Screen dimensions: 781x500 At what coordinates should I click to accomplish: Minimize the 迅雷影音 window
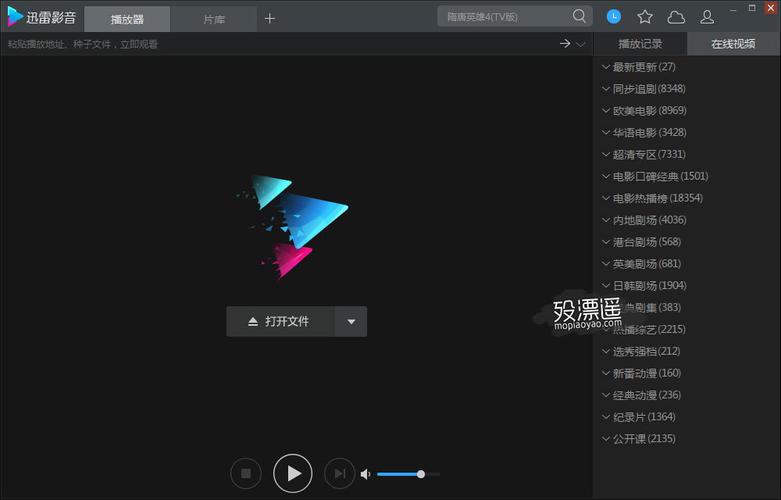(733, 8)
